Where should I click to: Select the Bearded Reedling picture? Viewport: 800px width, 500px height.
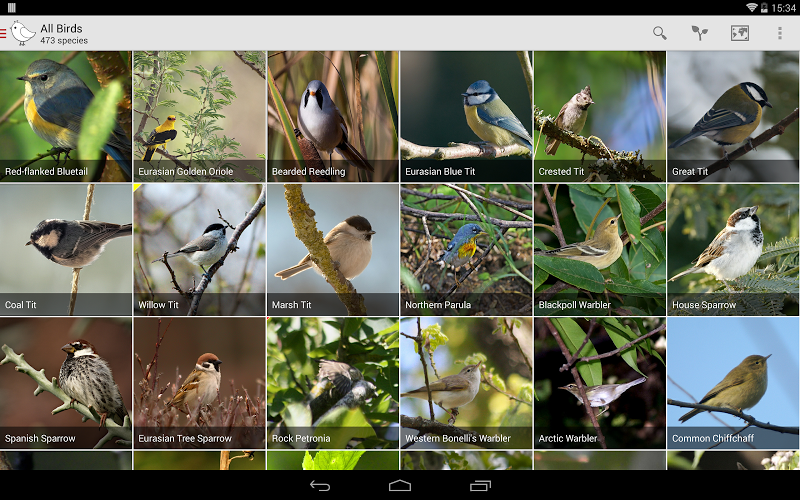click(333, 116)
